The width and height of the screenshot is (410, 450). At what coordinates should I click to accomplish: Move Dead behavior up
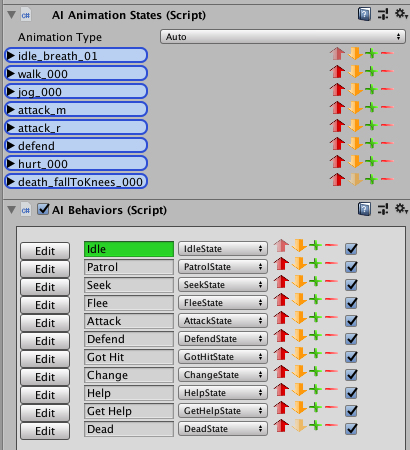point(281,426)
